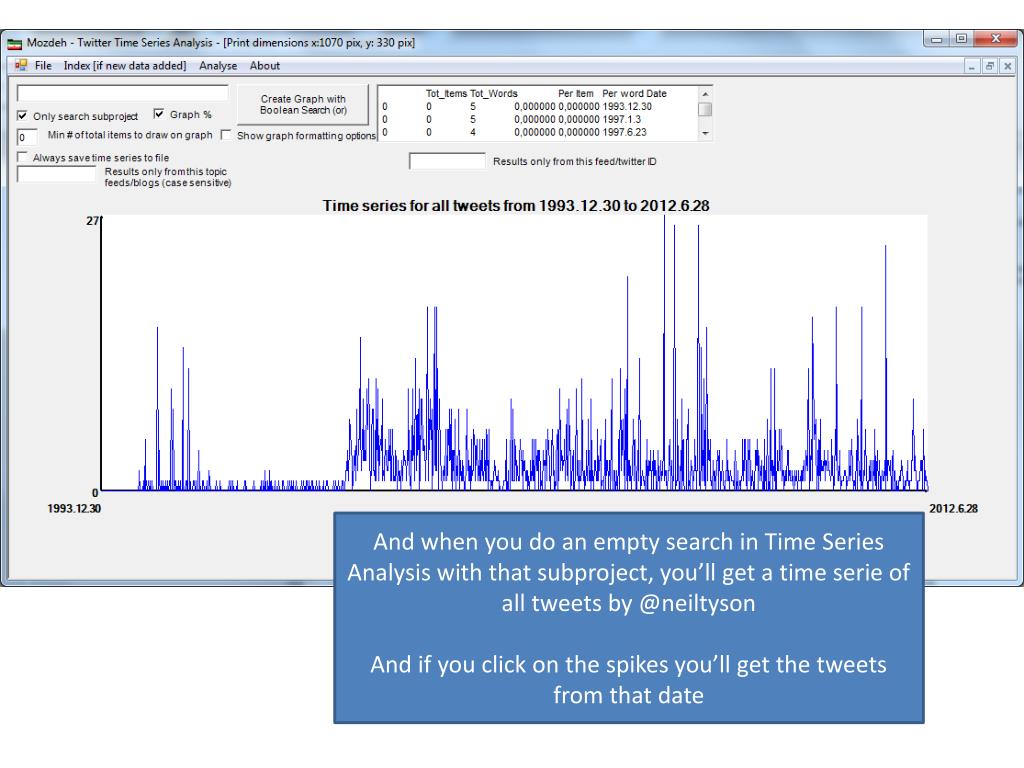Toggle Only search subproject checkbox

pos(22,116)
